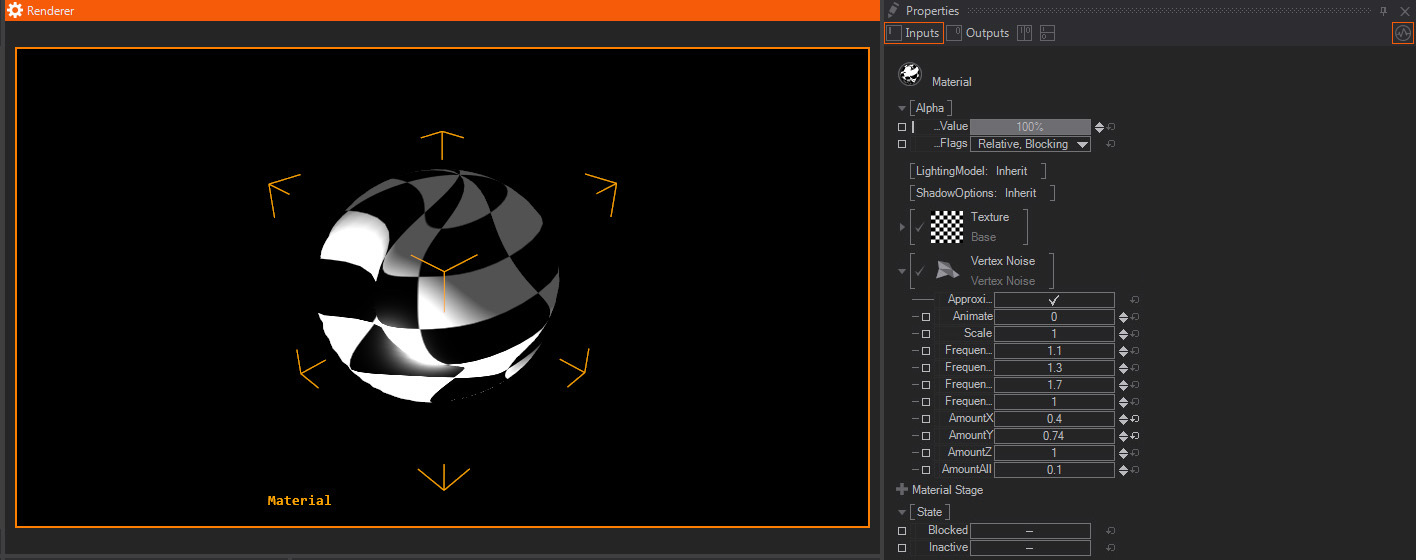Collapse the Alpha section

pyautogui.click(x=902, y=108)
